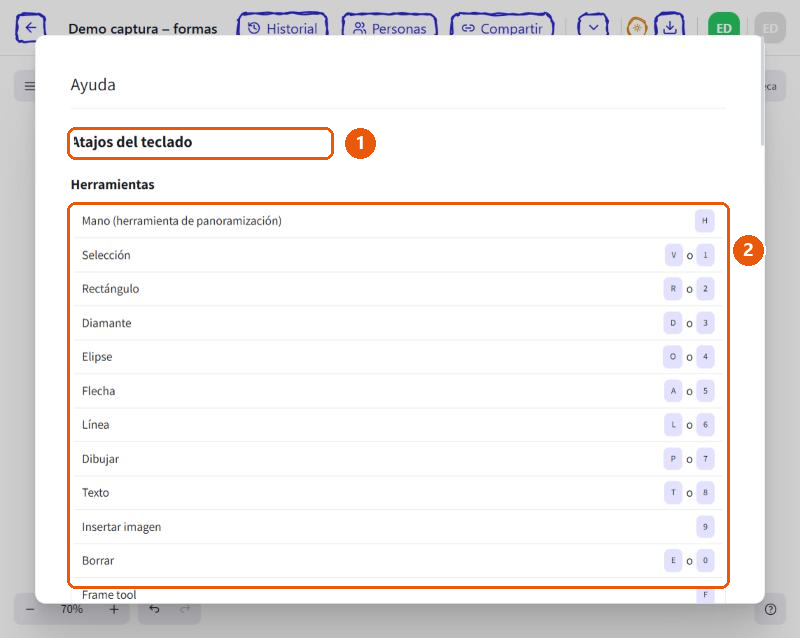Click the "Elipse" shortcut row label
This screenshot has height=638, width=800.
click(97, 357)
